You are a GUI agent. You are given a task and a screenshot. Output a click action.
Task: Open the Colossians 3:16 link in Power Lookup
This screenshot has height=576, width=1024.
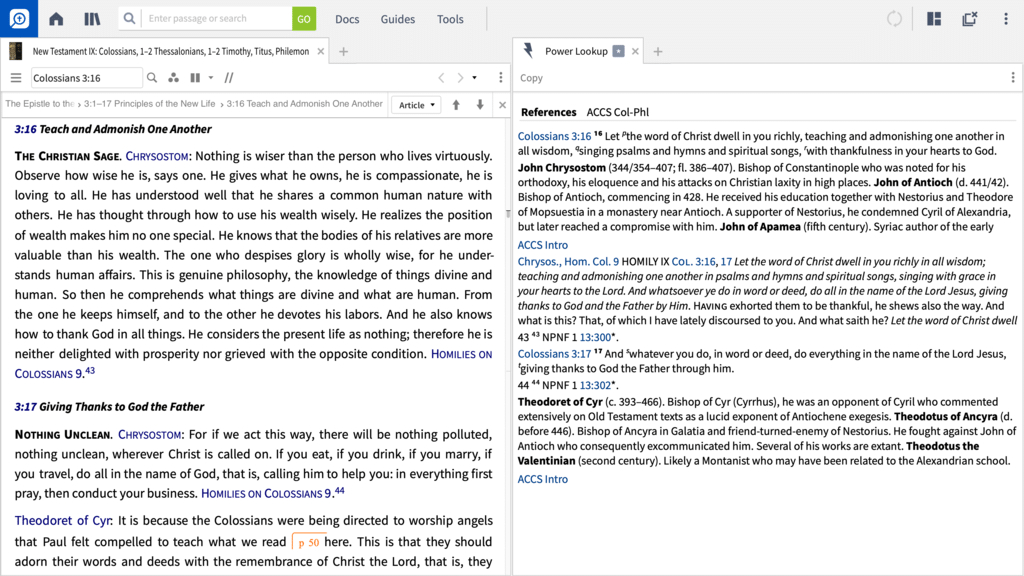pos(554,136)
